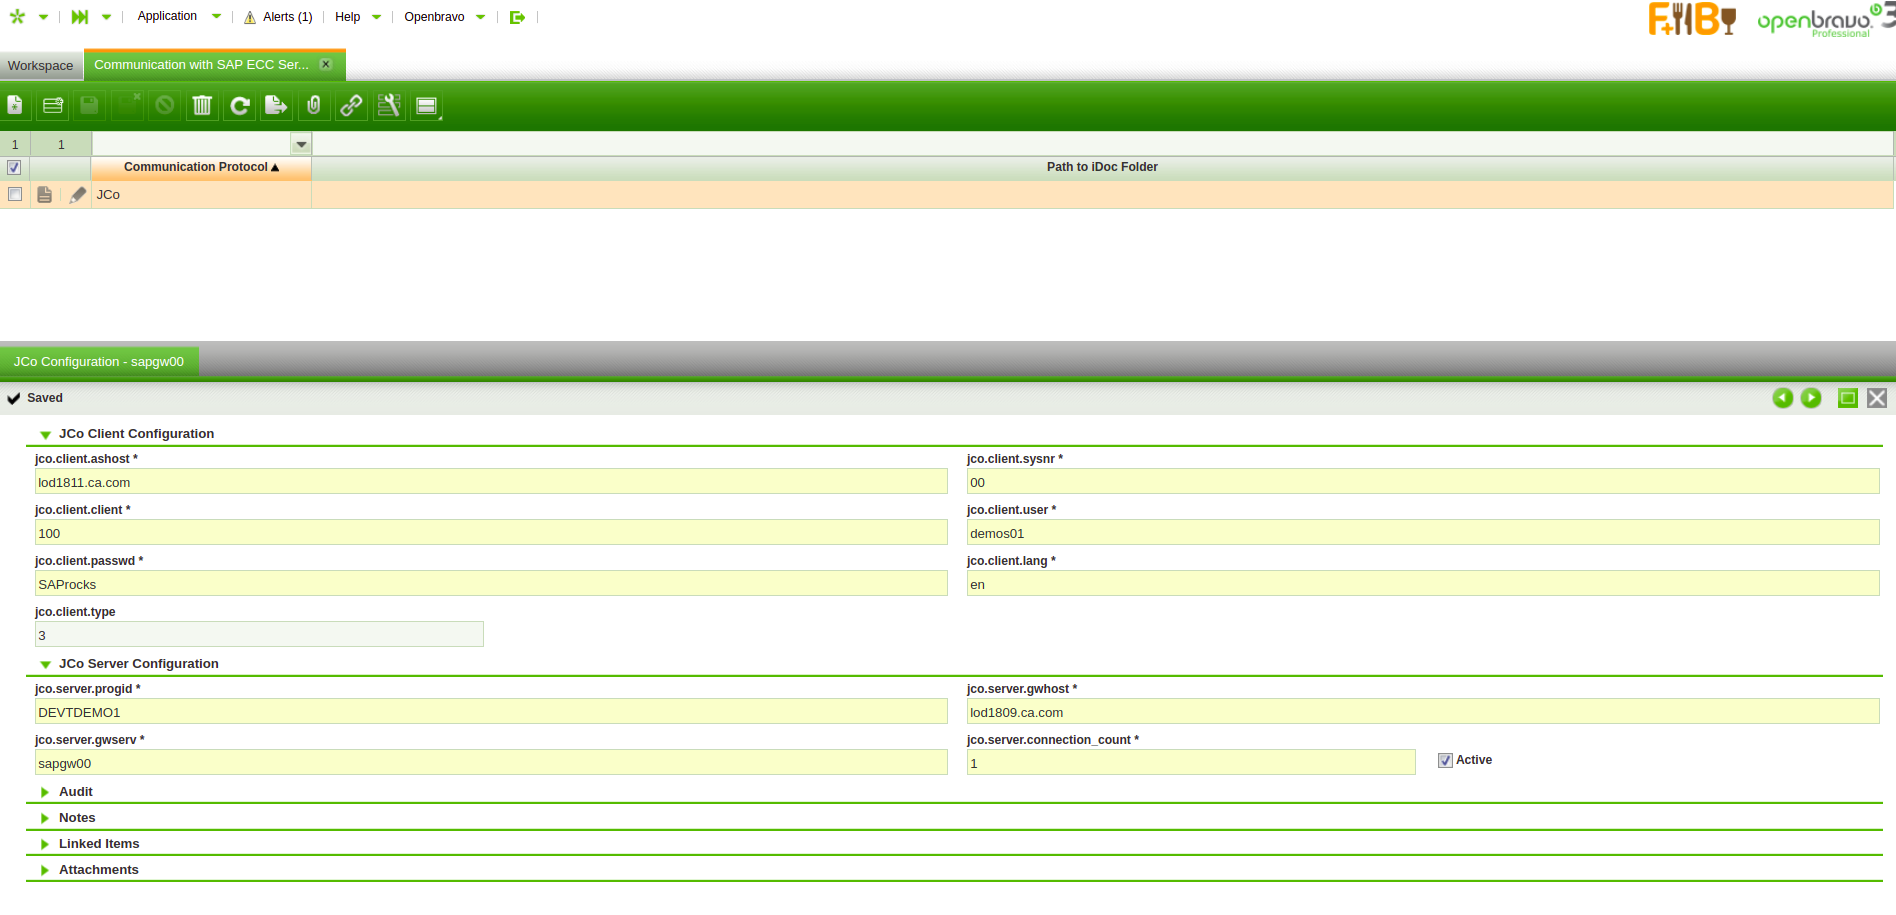Open the Communication Protocol filter dropdown
Screen dimensions: 1896x915
[x=301, y=144]
